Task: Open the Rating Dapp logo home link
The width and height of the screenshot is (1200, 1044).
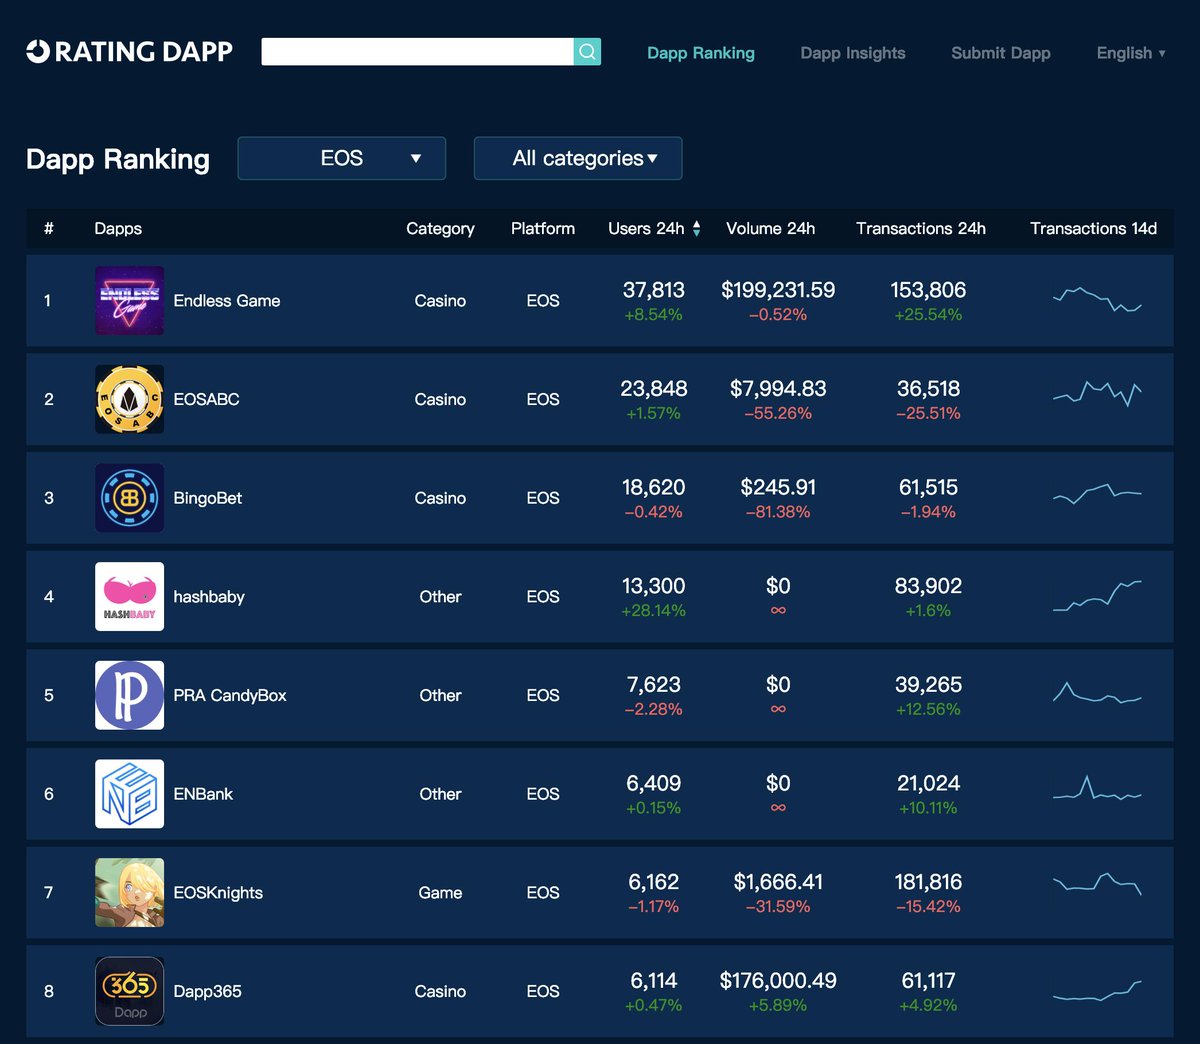Action: click(129, 52)
